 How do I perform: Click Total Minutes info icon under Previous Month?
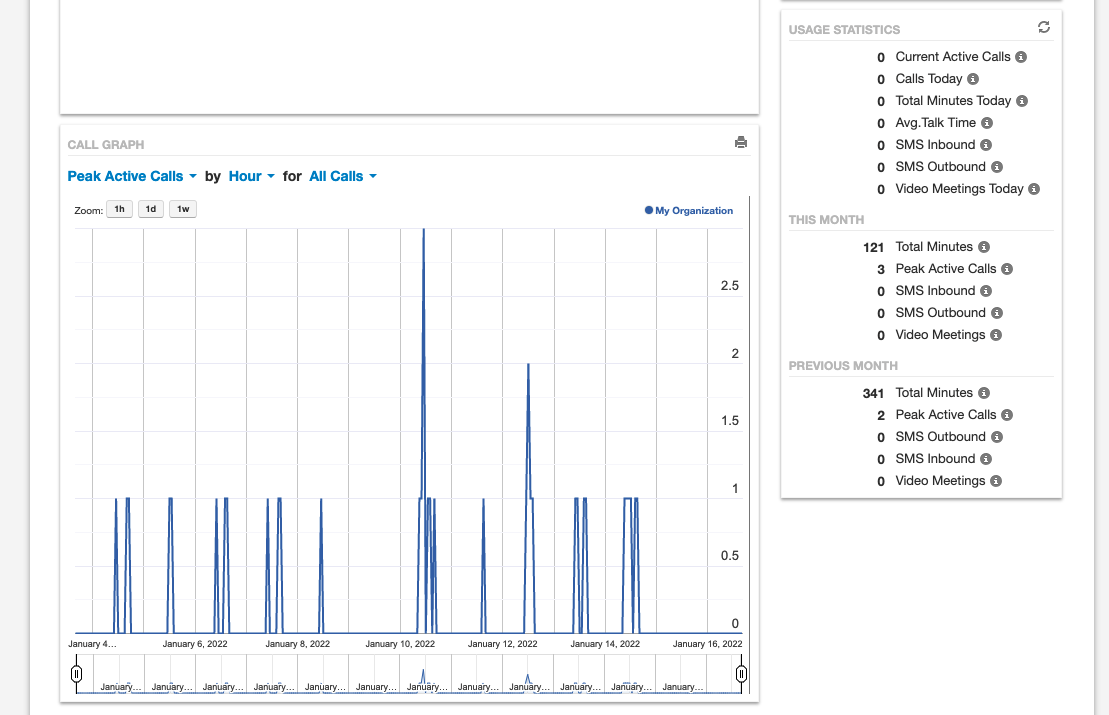tap(984, 393)
